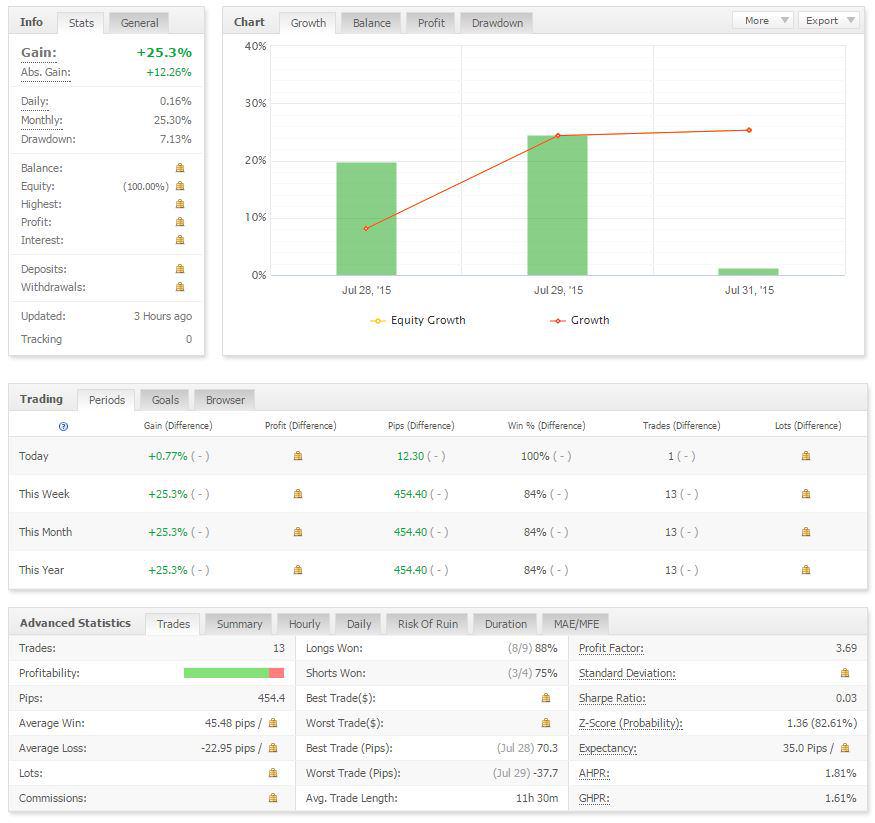Viewport: 875px width, 823px height.
Task: Click the lock icon next to Highest
Action: (x=180, y=204)
